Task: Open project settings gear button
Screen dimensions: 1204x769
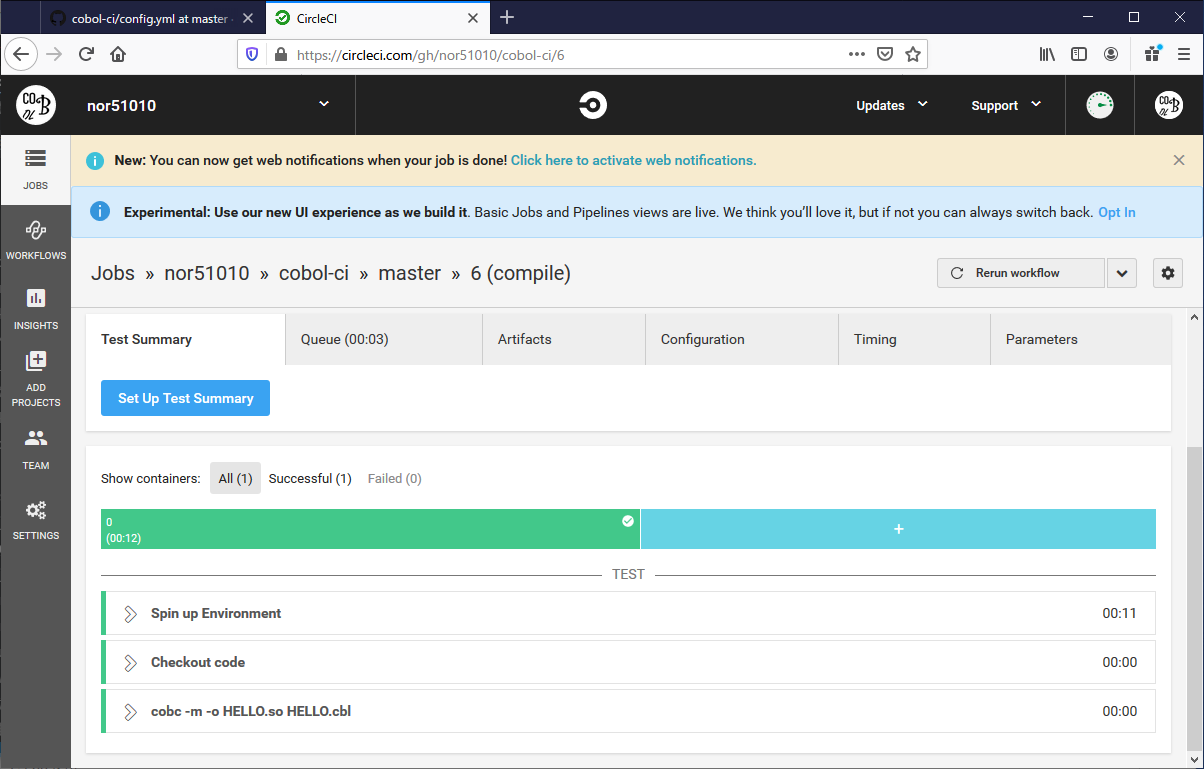Action: coord(1168,273)
